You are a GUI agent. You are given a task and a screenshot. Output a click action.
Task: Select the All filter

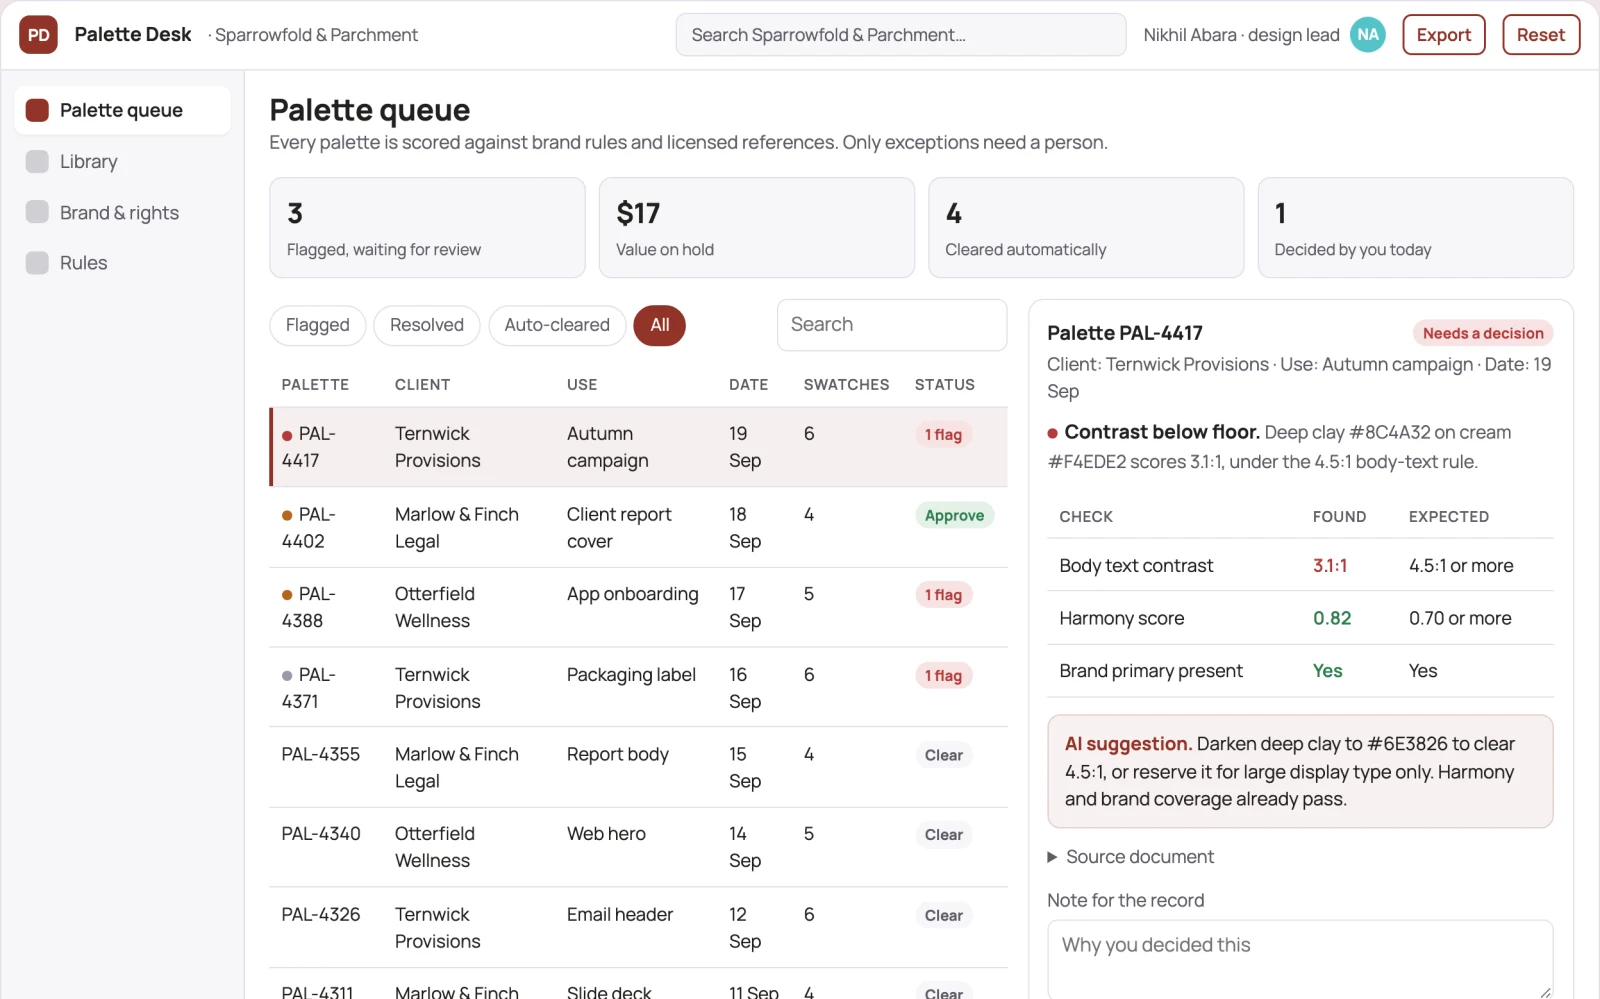point(660,325)
